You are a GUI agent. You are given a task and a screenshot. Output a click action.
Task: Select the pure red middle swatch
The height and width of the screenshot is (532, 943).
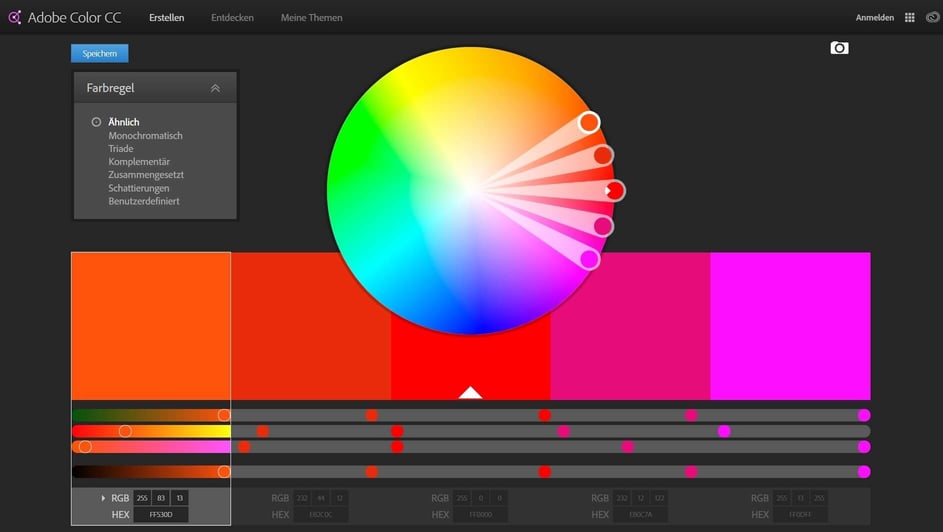(470, 367)
